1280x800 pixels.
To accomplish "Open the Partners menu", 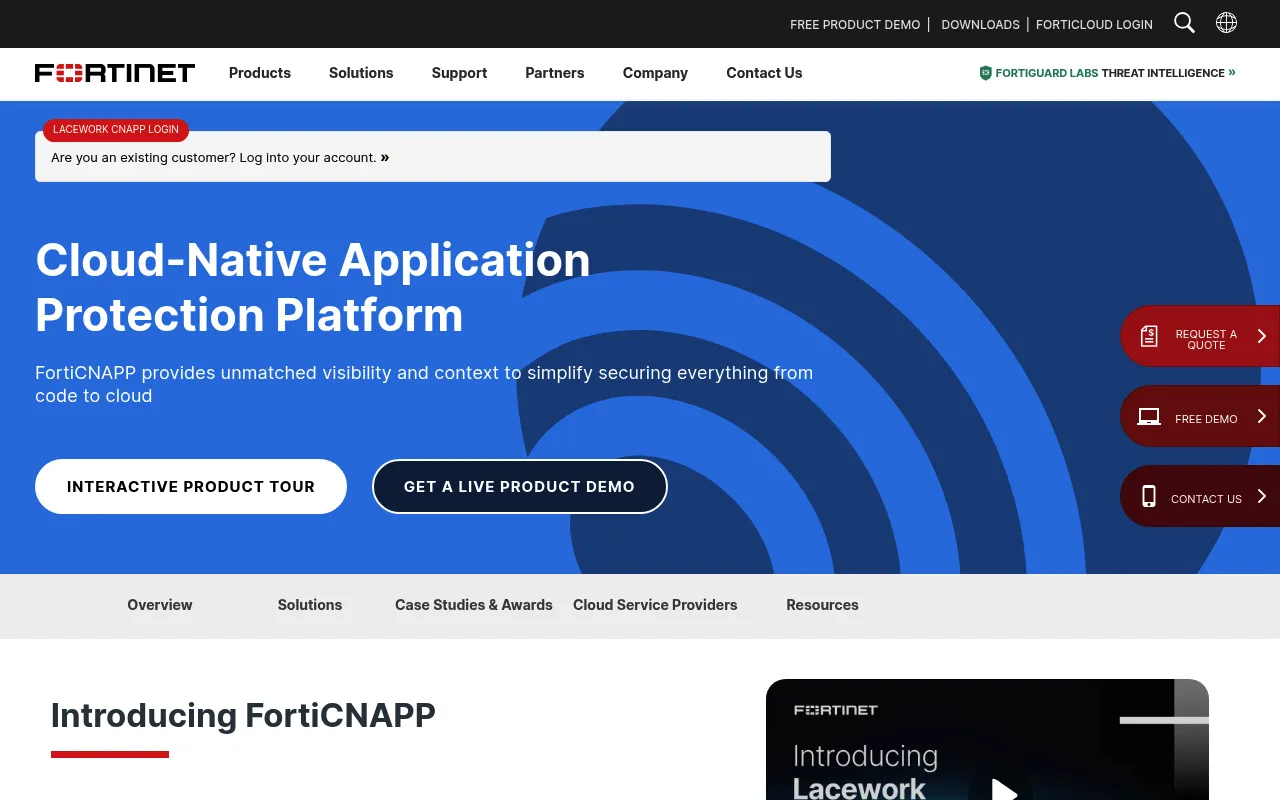I will pos(555,73).
